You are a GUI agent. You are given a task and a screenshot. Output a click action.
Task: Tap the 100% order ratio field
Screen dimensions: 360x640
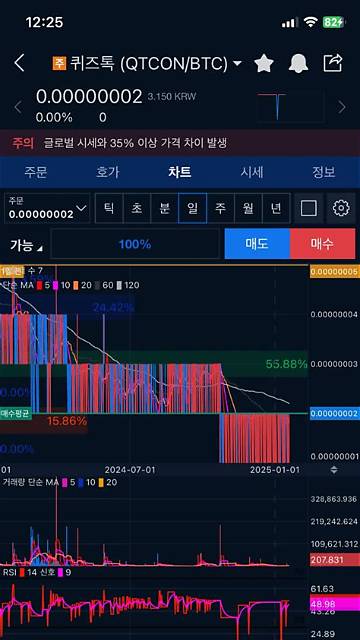point(135,244)
